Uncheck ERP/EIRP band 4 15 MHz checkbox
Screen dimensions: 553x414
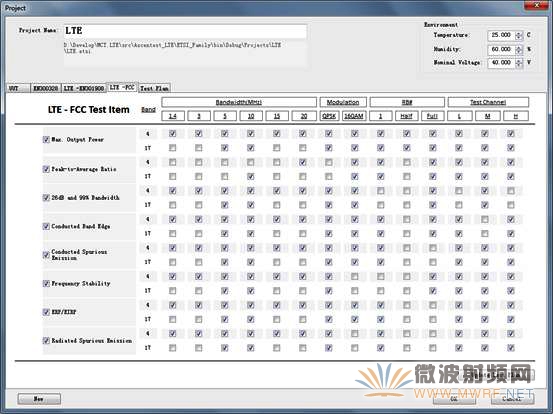(277, 305)
